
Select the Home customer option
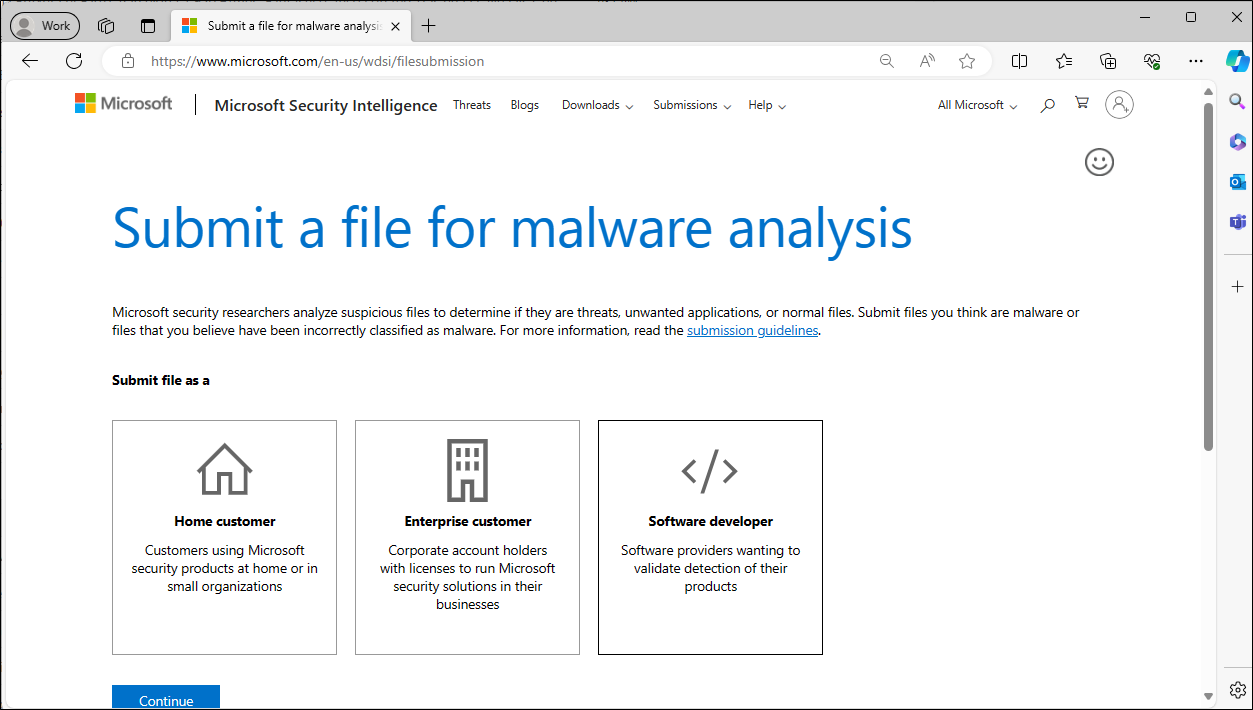tap(225, 537)
